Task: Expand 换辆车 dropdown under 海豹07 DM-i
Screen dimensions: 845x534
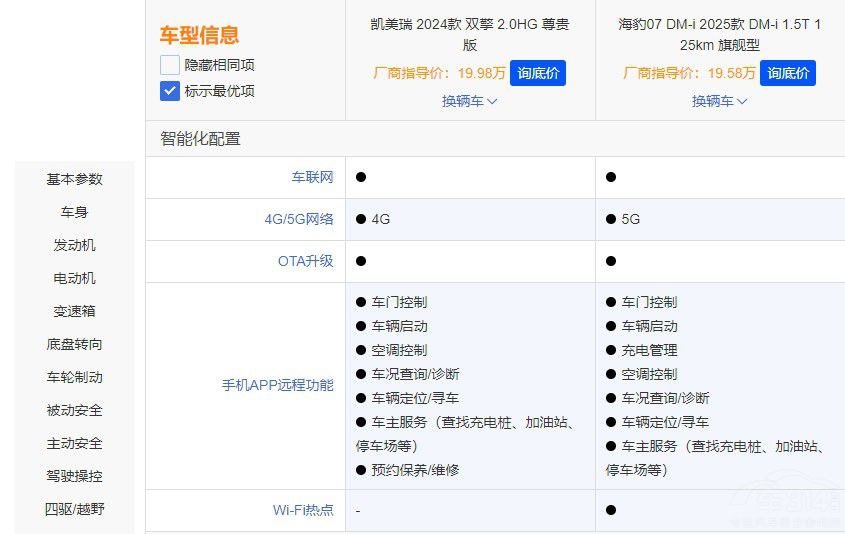Action: coord(719,101)
